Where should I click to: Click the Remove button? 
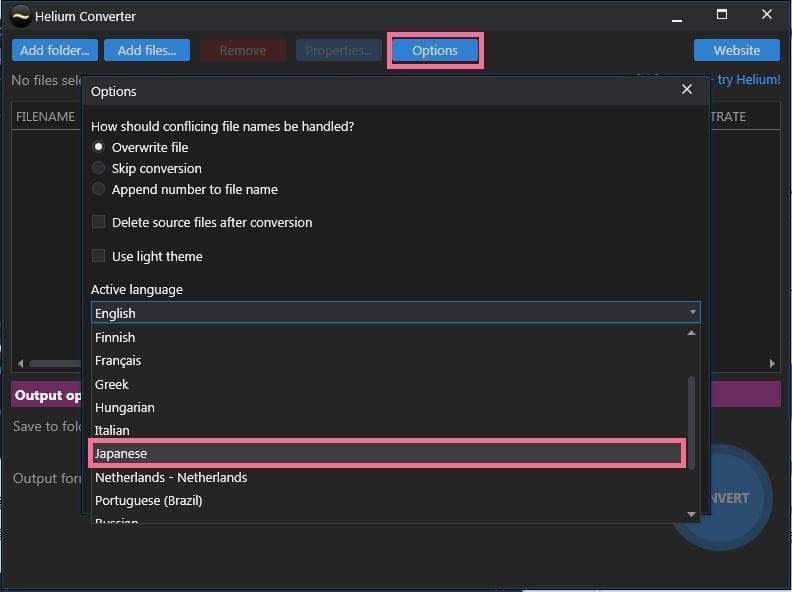pyautogui.click(x=243, y=50)
